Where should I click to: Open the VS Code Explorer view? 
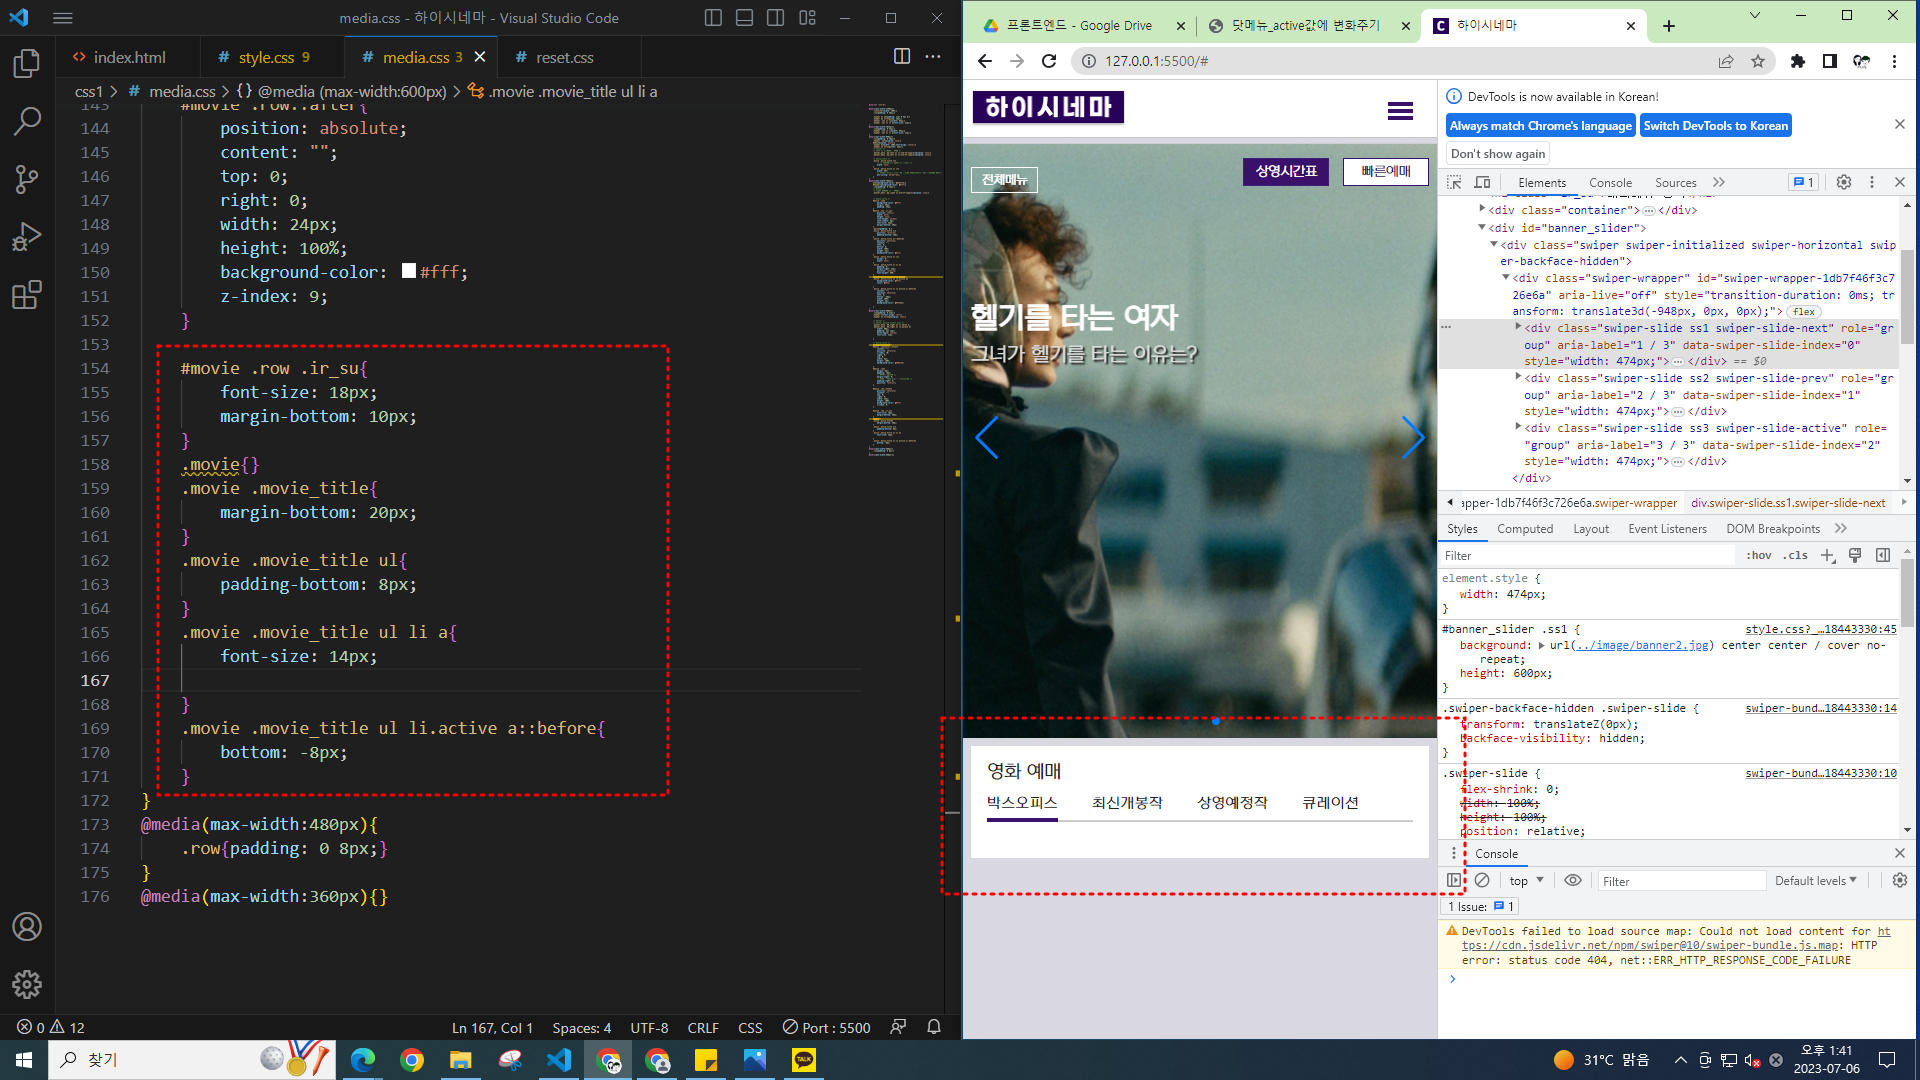point(27,64)
